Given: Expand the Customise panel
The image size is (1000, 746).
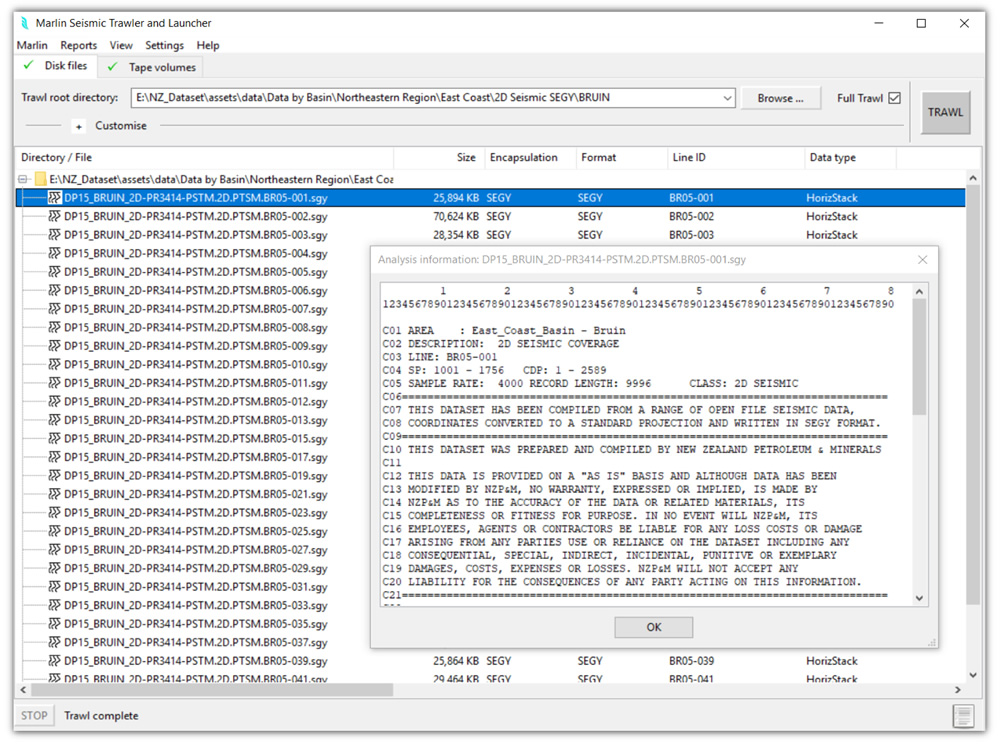Looking at the screenshot, I should point(78,126).
